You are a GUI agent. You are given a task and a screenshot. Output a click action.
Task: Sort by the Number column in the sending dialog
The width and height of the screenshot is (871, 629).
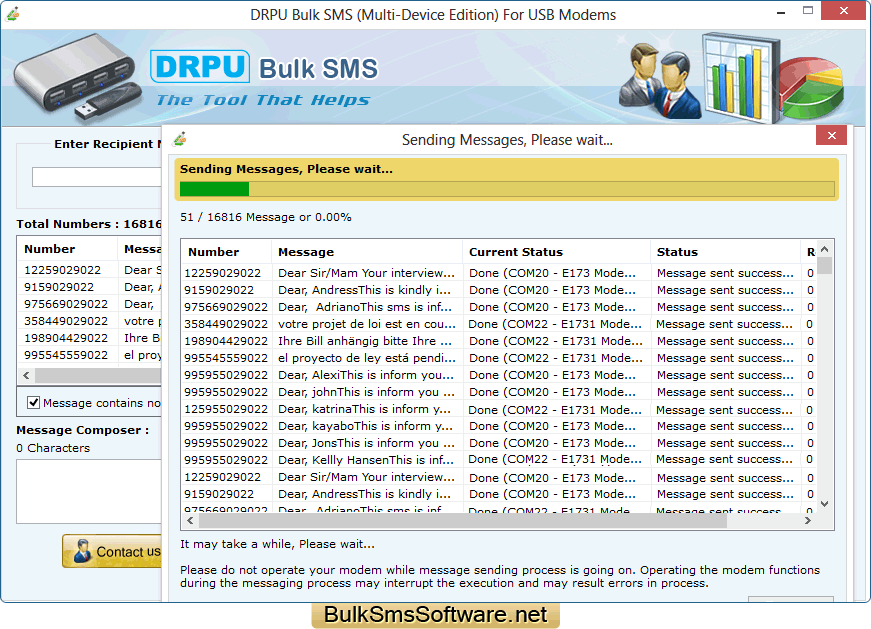pyautogui.click(x=226, y=252)
